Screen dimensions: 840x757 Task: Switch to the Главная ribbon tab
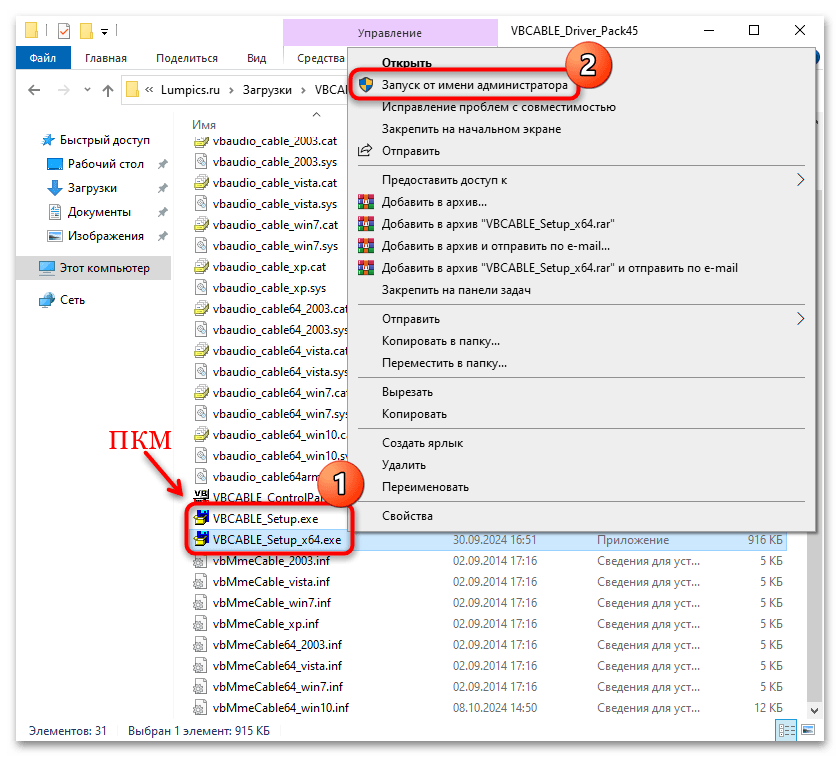point(106,58)
